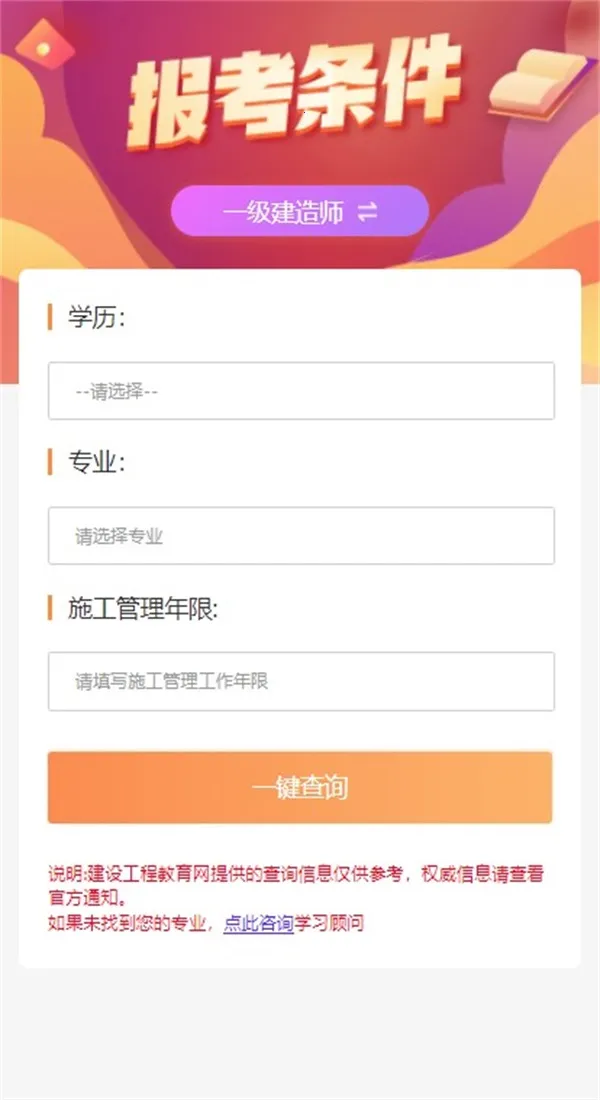
Task: Click the orange bar marker beside 施工管理年限
Action: (x=50, y=608)
